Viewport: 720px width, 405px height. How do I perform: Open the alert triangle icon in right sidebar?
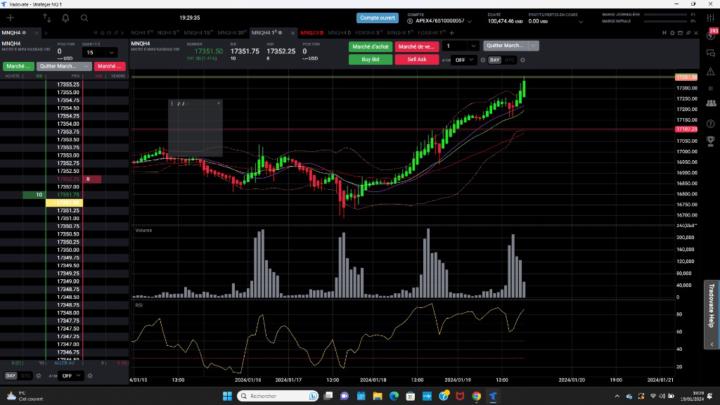click(x=710, y=71)
